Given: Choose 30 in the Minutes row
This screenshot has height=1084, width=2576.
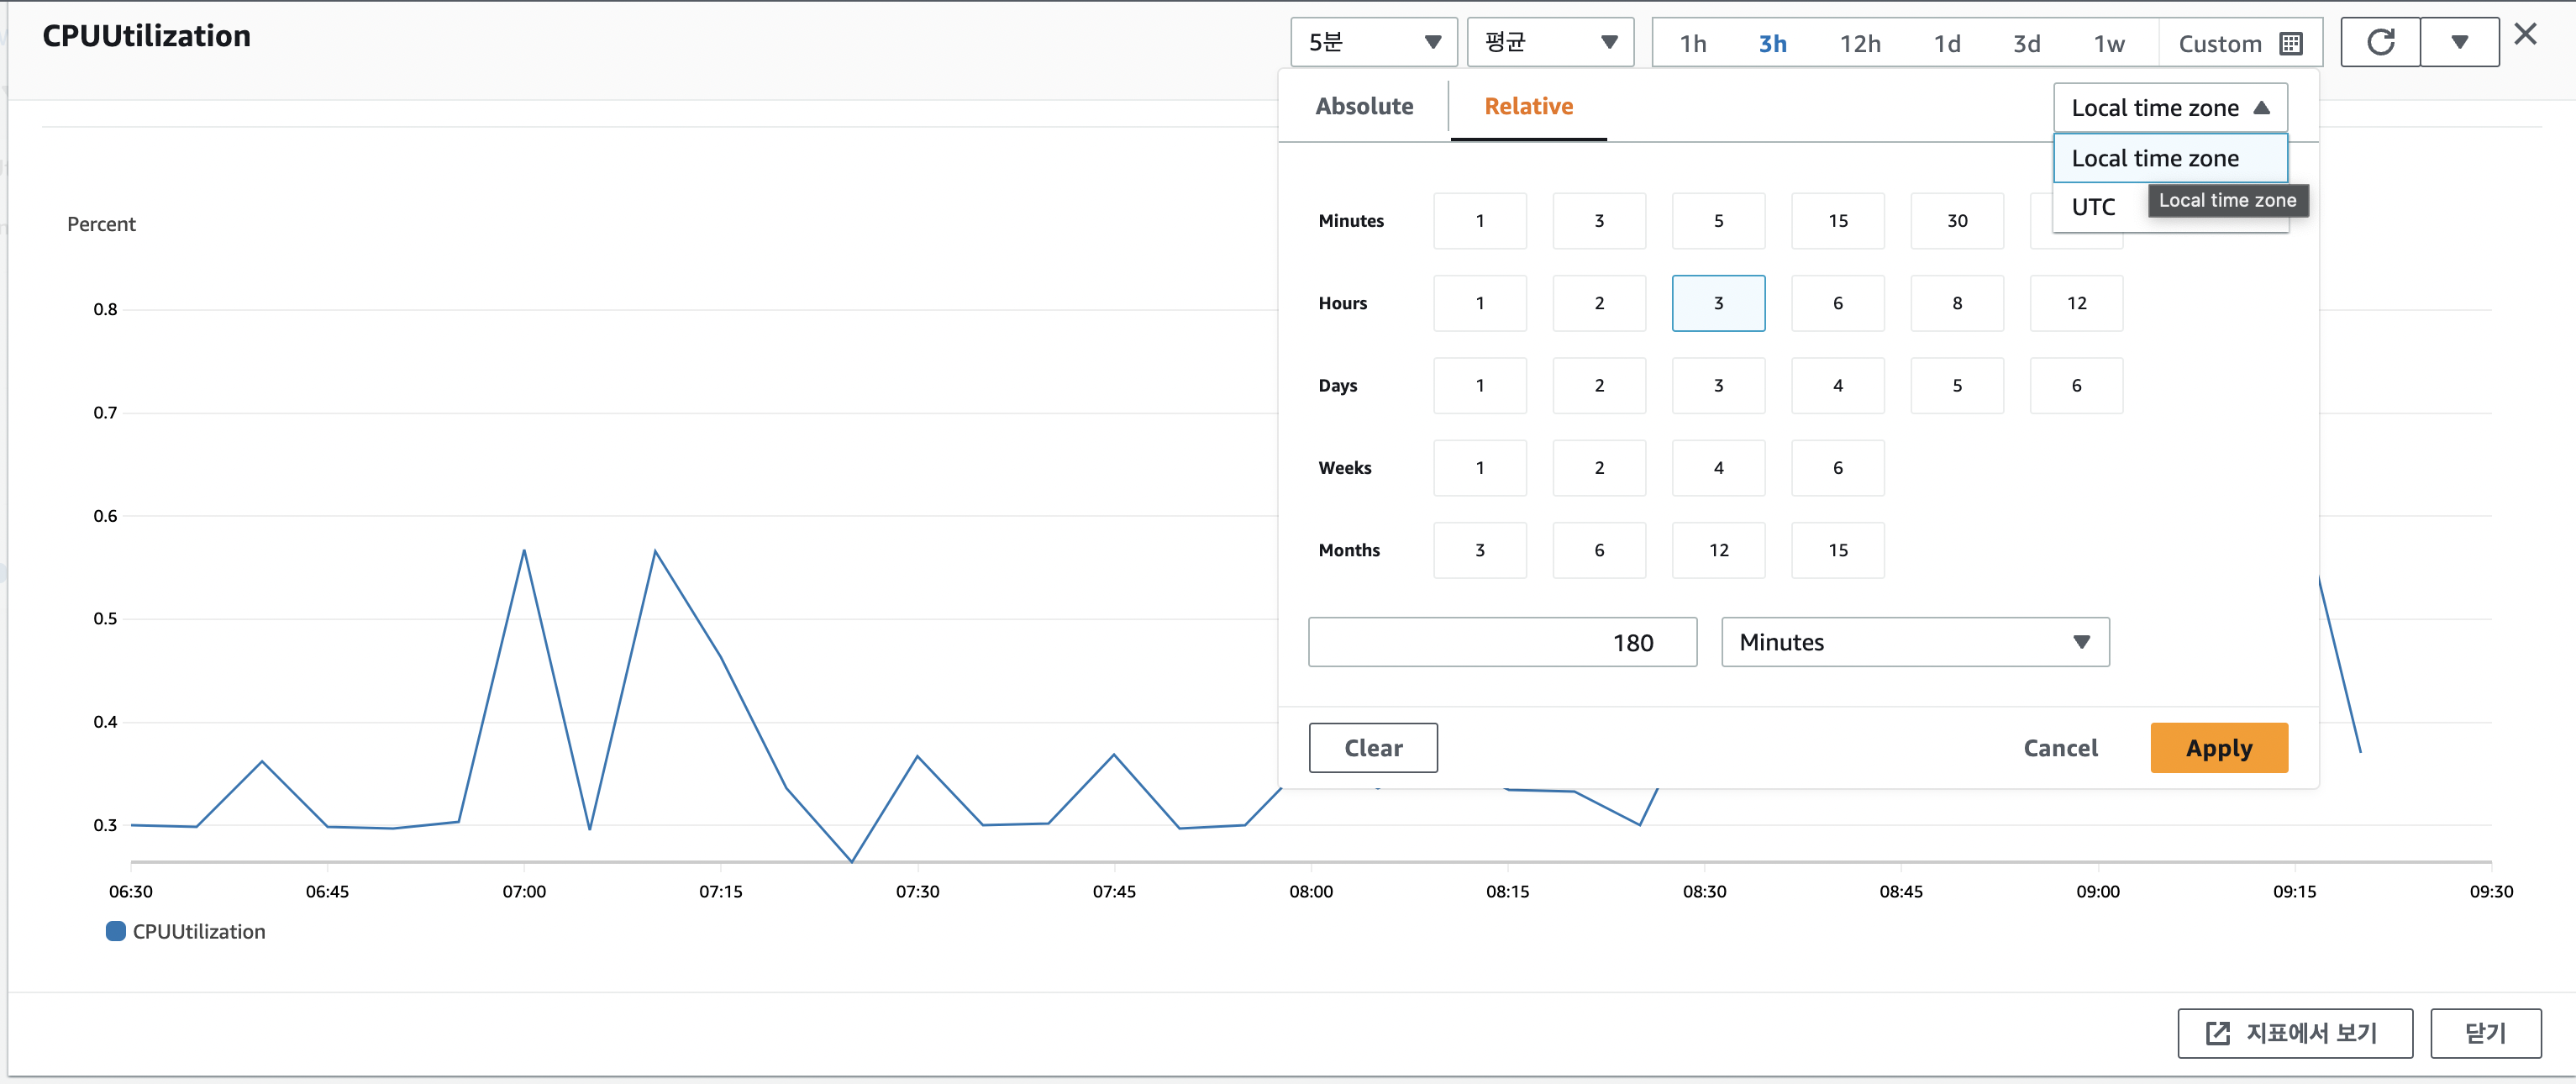Looking at the screenshot, I should point(1956,221).
